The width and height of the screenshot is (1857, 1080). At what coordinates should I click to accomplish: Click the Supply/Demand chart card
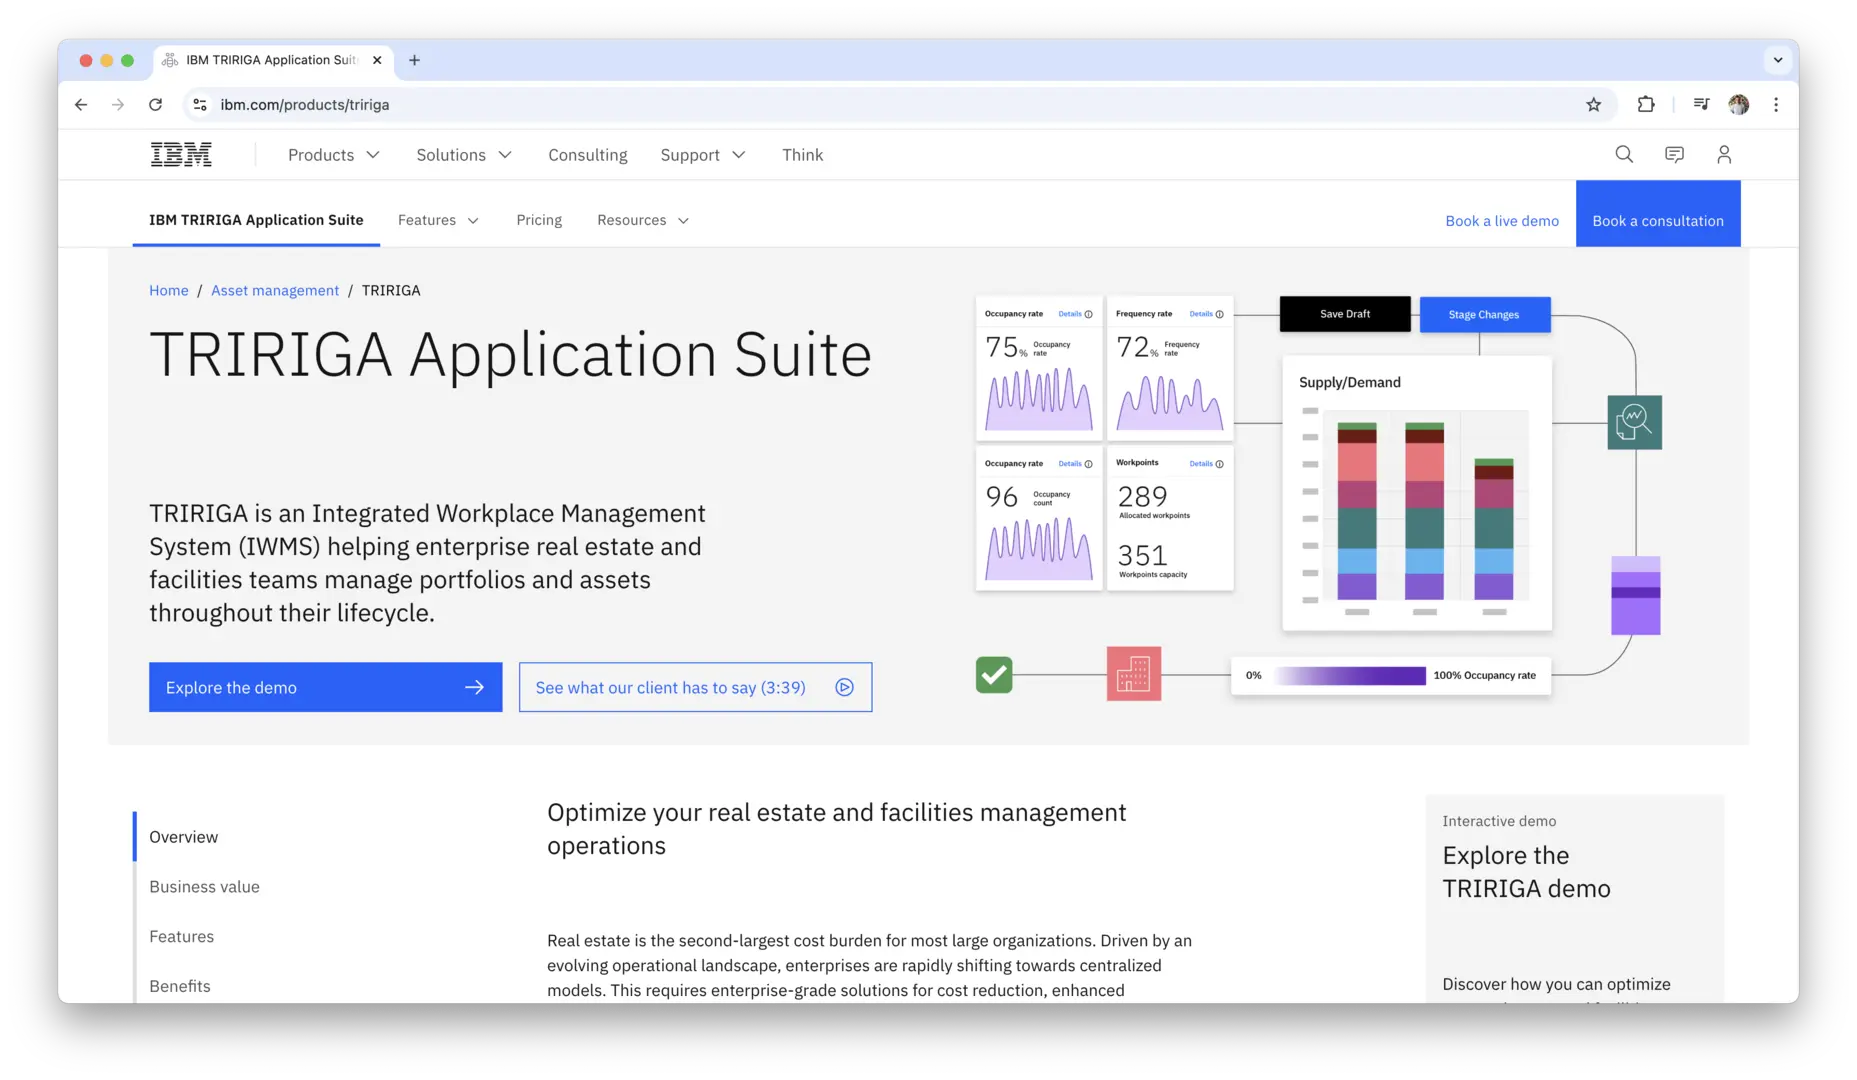point(1417,493)
